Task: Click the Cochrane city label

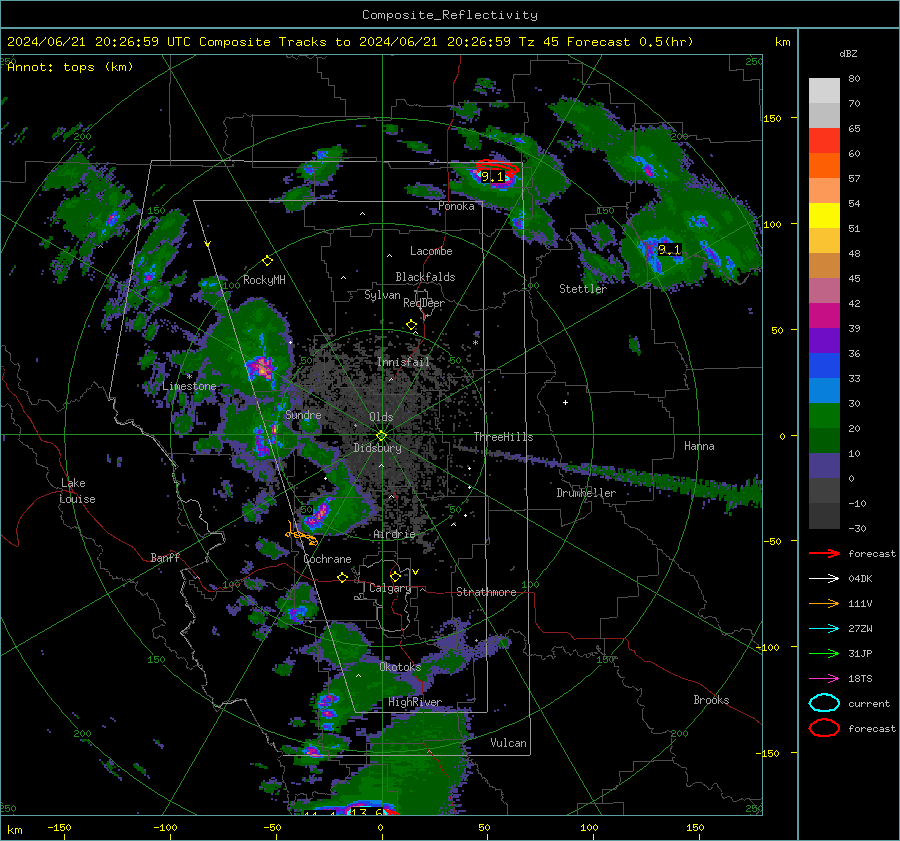Action: (327, 559)
